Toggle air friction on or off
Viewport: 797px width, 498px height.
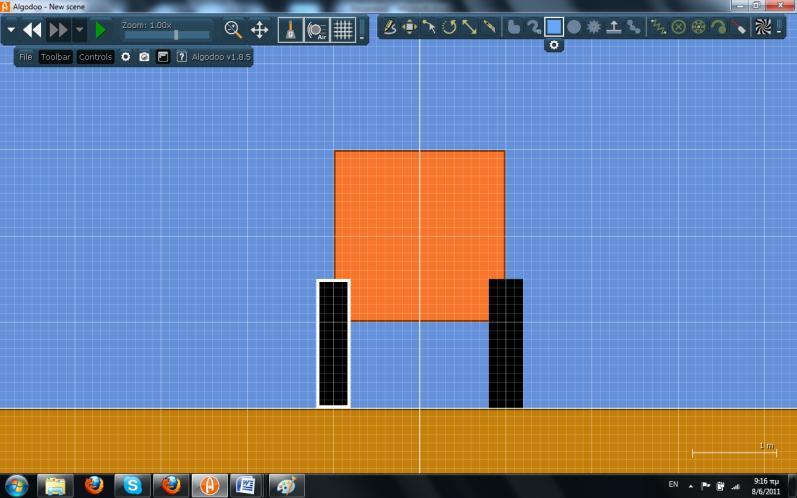[x=317, y=30]
